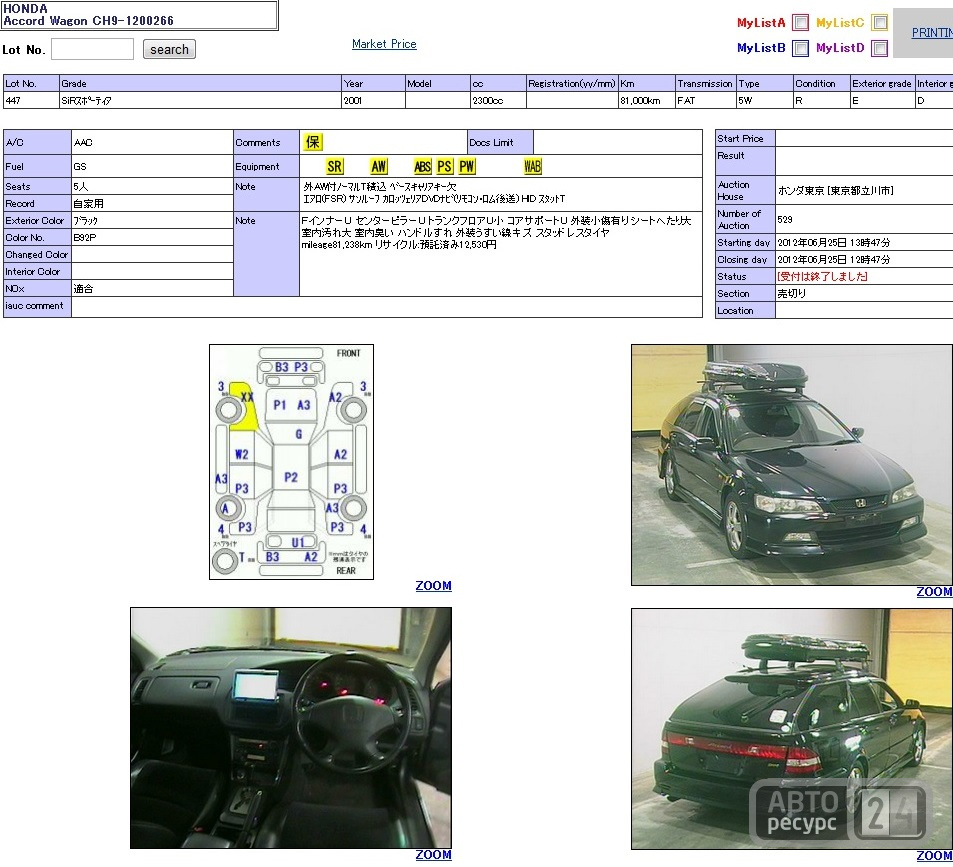The width and height of the screenshot is (953, 867).
Task: Click the 売切り section value
Action: pos(792,293)
